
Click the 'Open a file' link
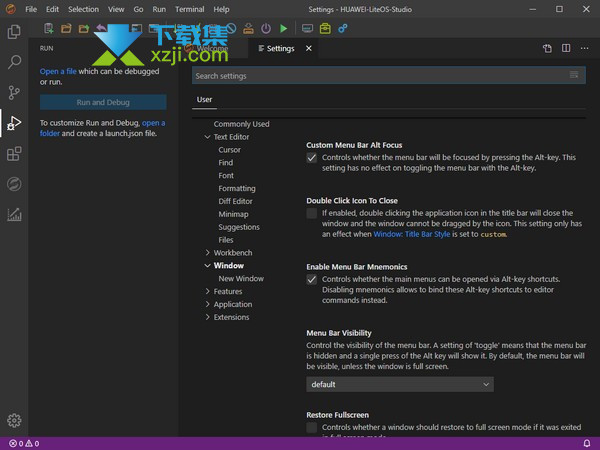coord(58,71)
